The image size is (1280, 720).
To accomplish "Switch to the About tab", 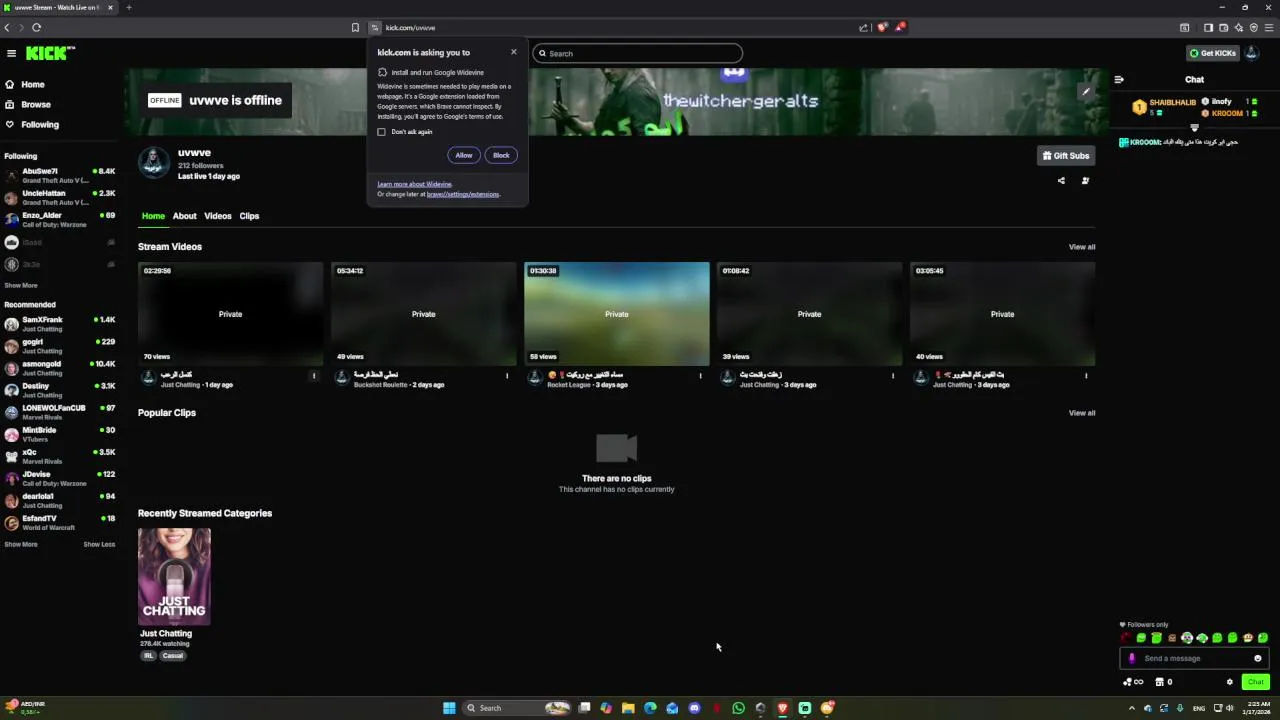I will [x=185, y=216].
